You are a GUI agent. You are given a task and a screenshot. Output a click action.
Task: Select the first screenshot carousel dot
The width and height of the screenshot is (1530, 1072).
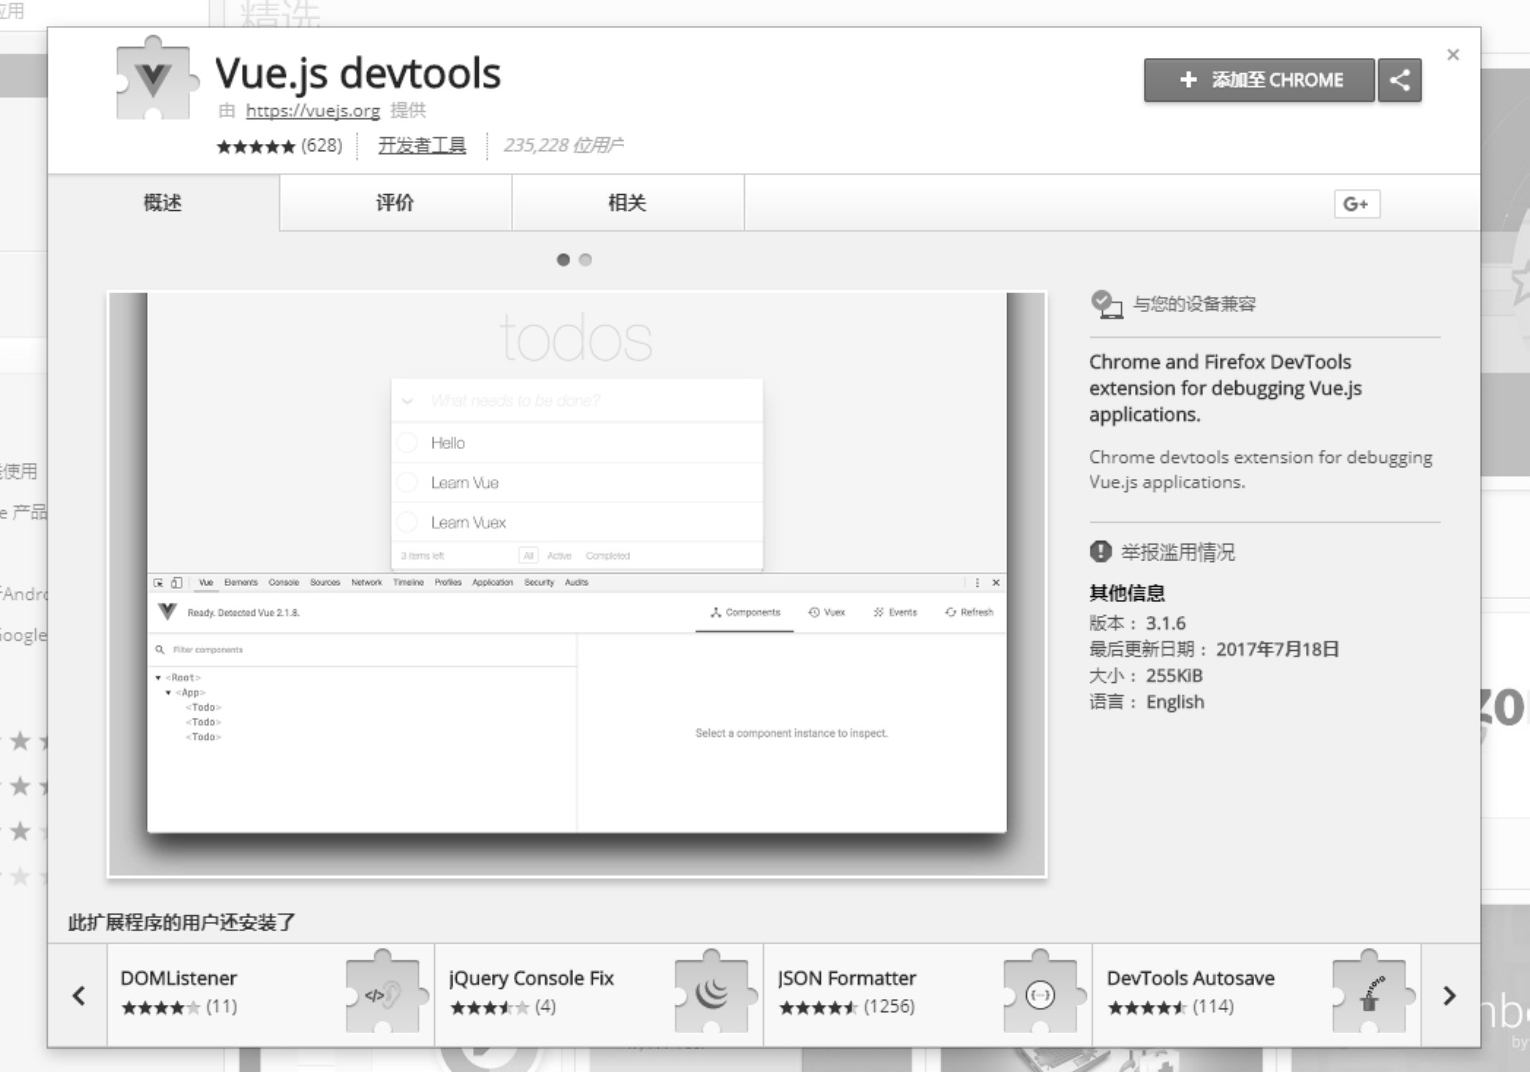(x=563, y=260)
